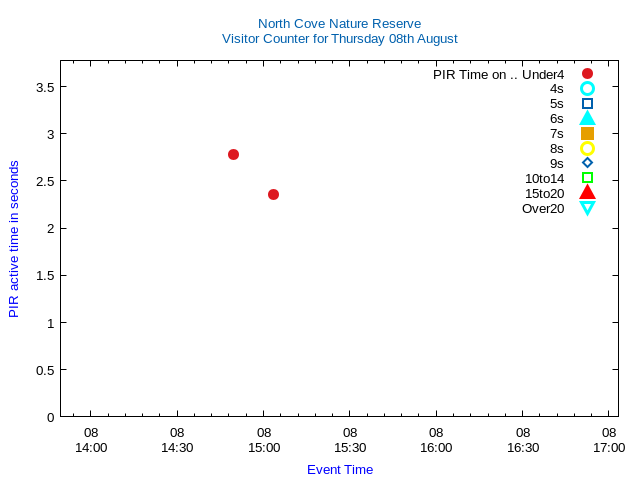
Task: Click the red triangle 15to20 legend marker
Action: click(x=587, y=192)
